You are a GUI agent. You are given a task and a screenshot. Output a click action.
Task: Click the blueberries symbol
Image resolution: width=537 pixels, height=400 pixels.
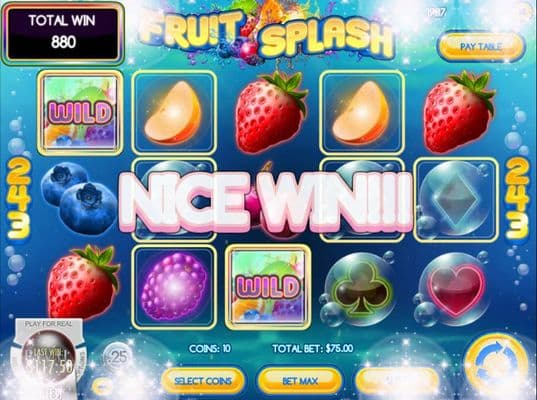[x=79, y=198]
